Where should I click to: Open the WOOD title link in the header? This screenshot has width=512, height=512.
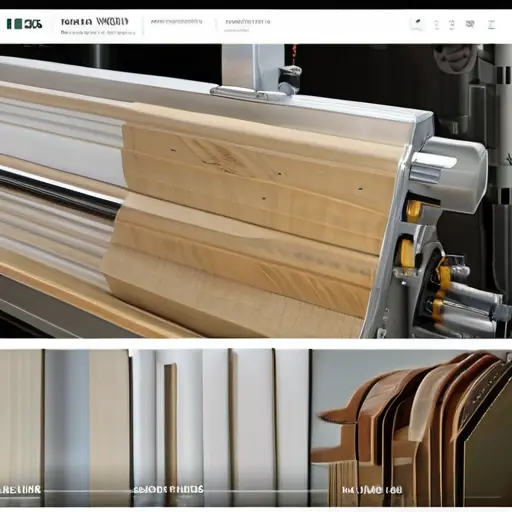(x=94, y=22)
